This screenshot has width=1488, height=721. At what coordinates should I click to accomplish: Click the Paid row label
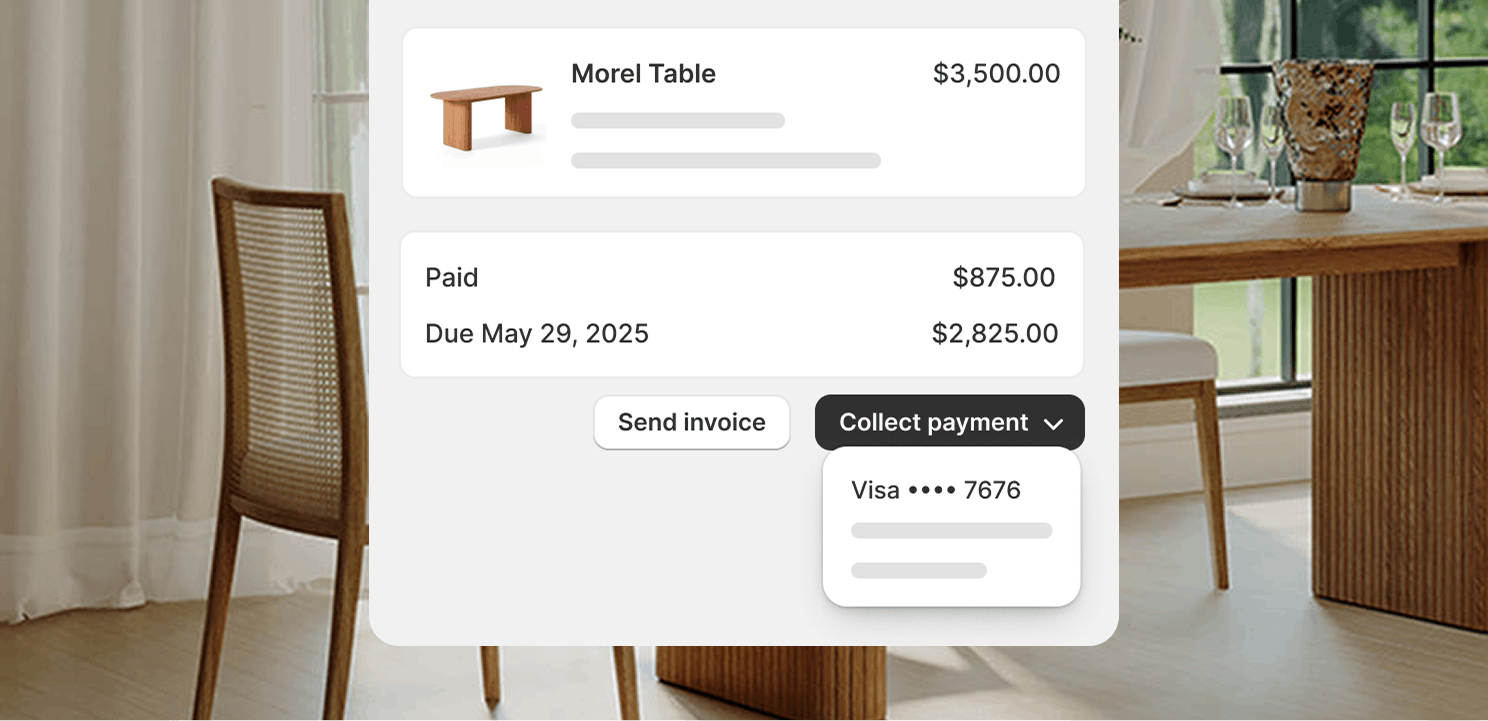pyautogui.click(x=452, y=277)
